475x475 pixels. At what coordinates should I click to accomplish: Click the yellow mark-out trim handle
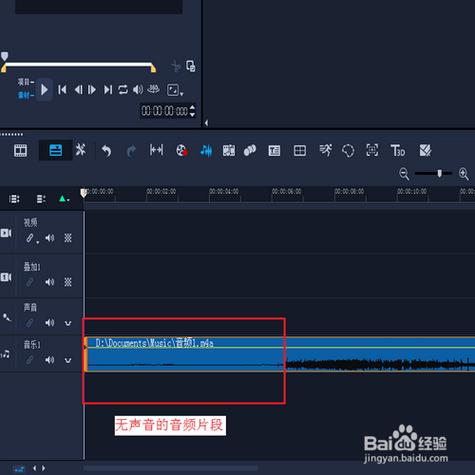[x=153, y=68]
